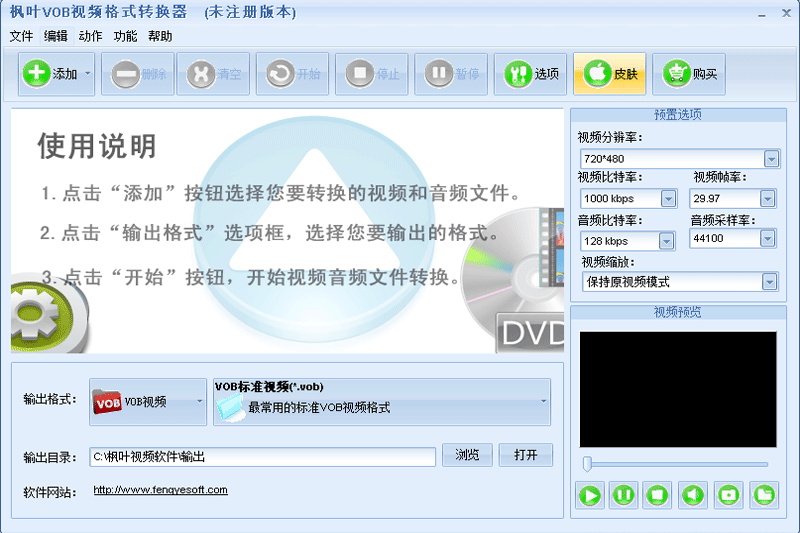
Task: Open the 视频比特率 1000 kbps dropdown
Action: pos(666,199)
